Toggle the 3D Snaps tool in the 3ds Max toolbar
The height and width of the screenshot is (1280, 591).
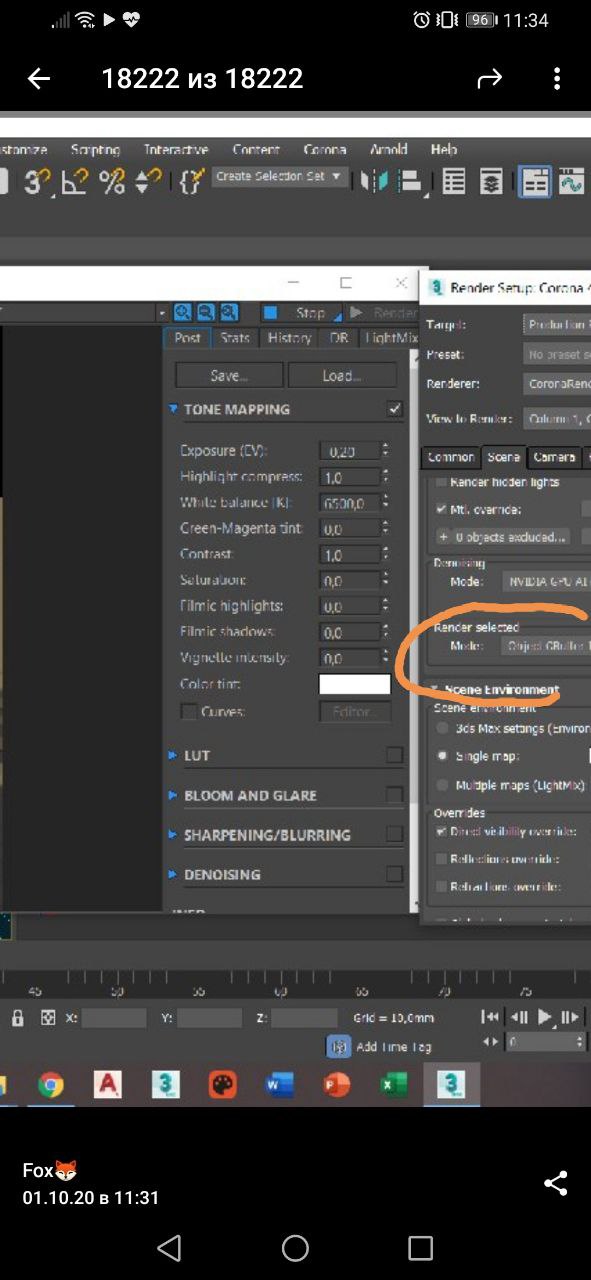point(37,181)
